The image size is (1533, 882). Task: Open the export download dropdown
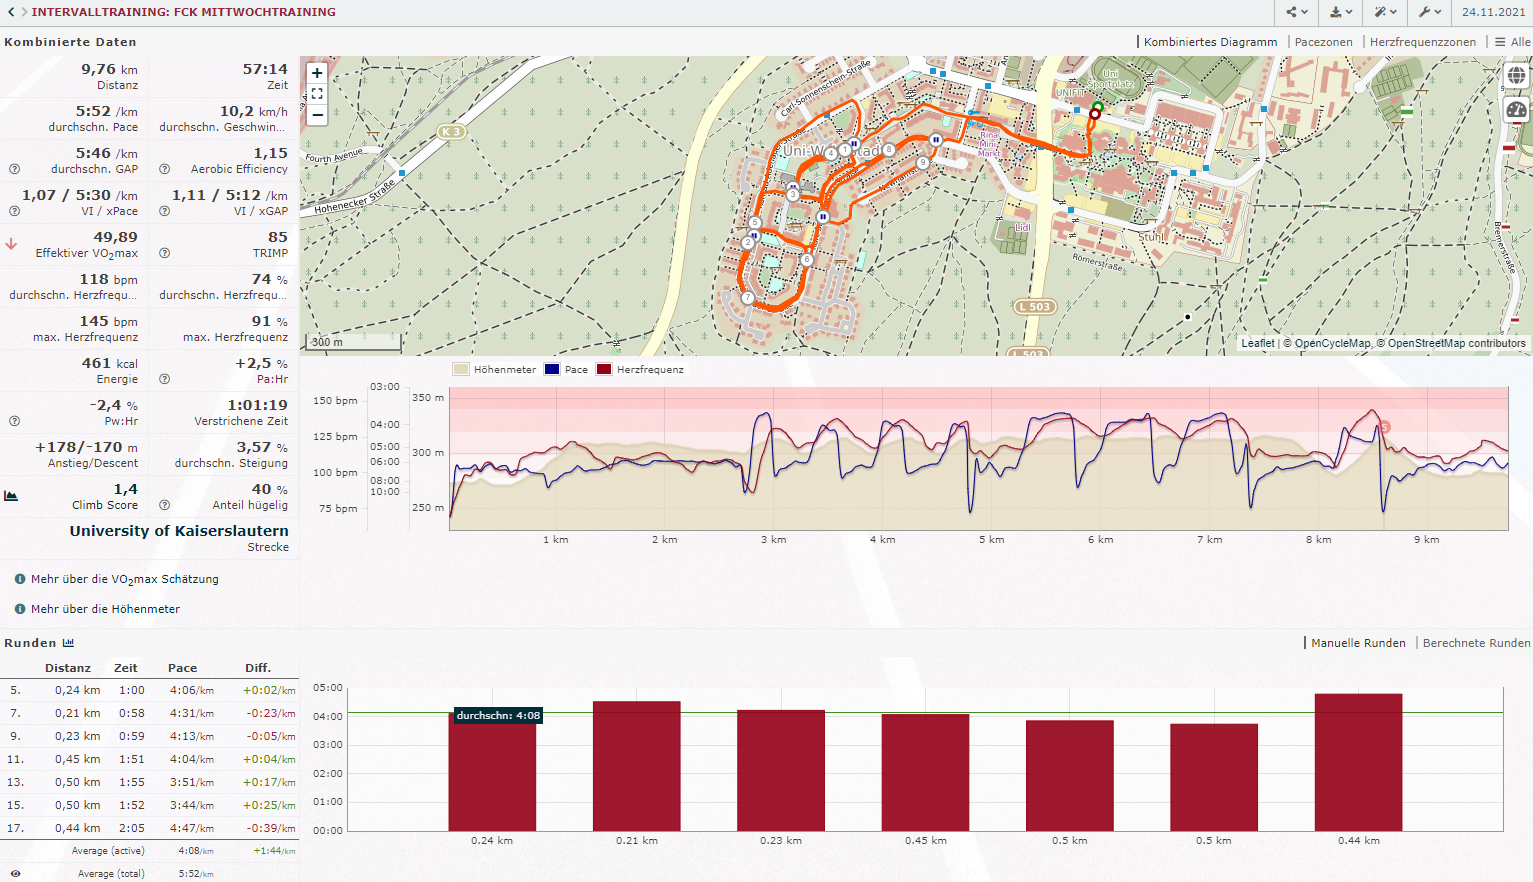point(1341,12)
